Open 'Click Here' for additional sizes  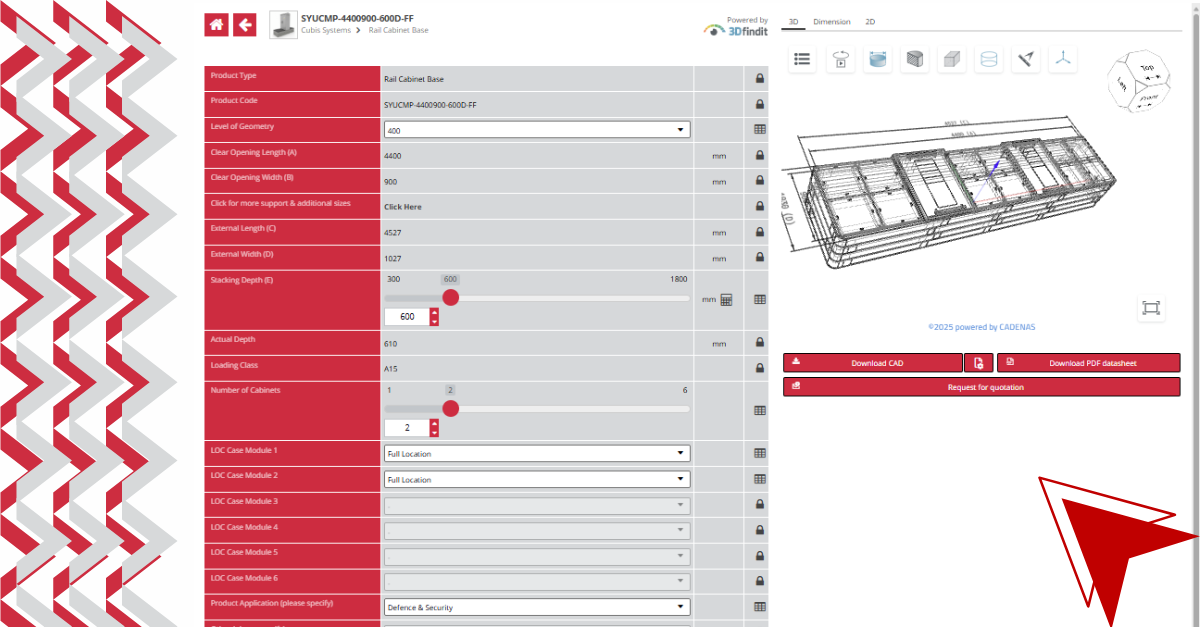coord(403,207)
